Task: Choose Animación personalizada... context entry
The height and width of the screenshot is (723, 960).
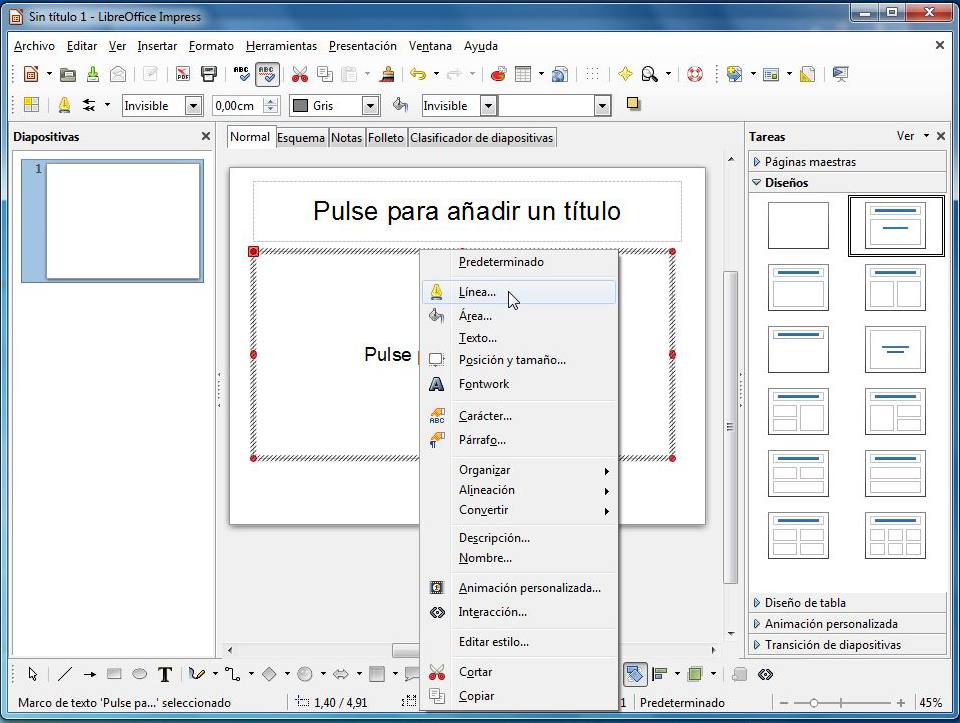Action: point(519,588)
